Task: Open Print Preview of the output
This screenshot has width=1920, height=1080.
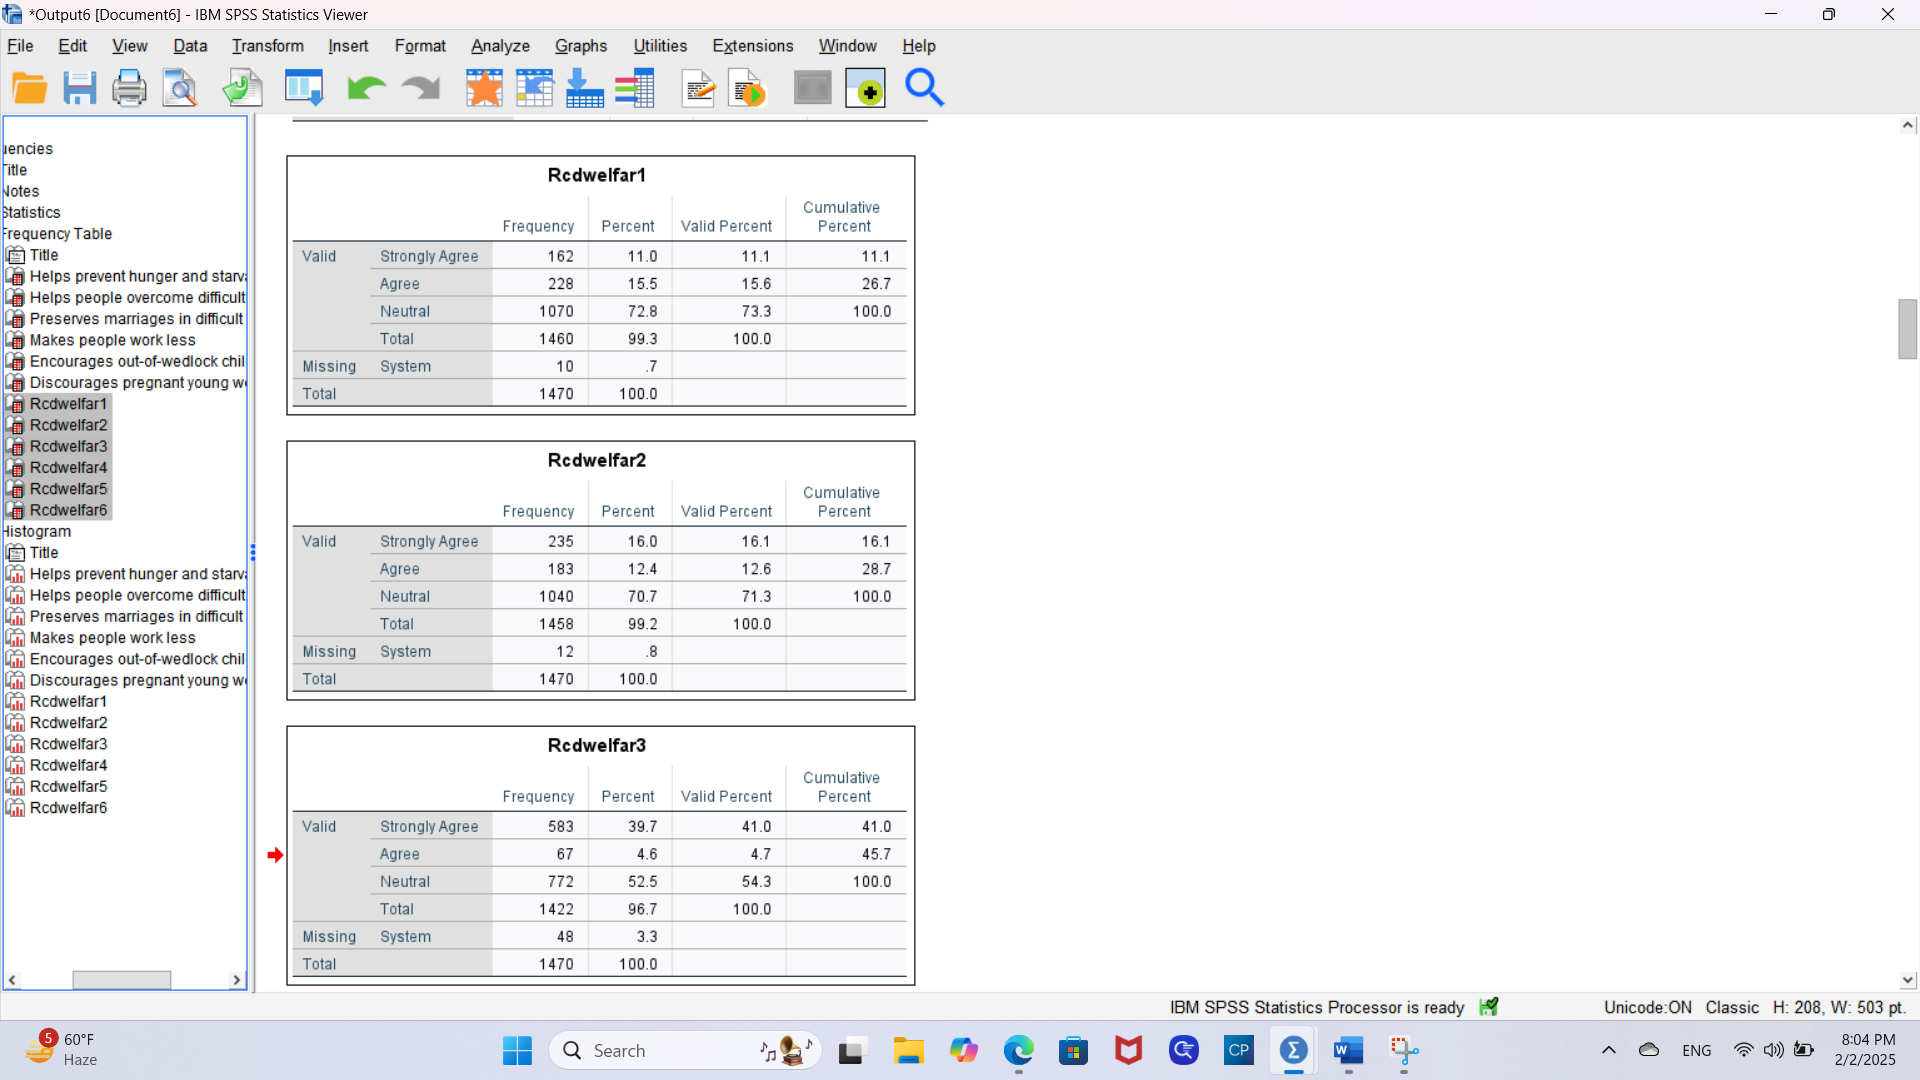Action: click(x=180, y=87)
